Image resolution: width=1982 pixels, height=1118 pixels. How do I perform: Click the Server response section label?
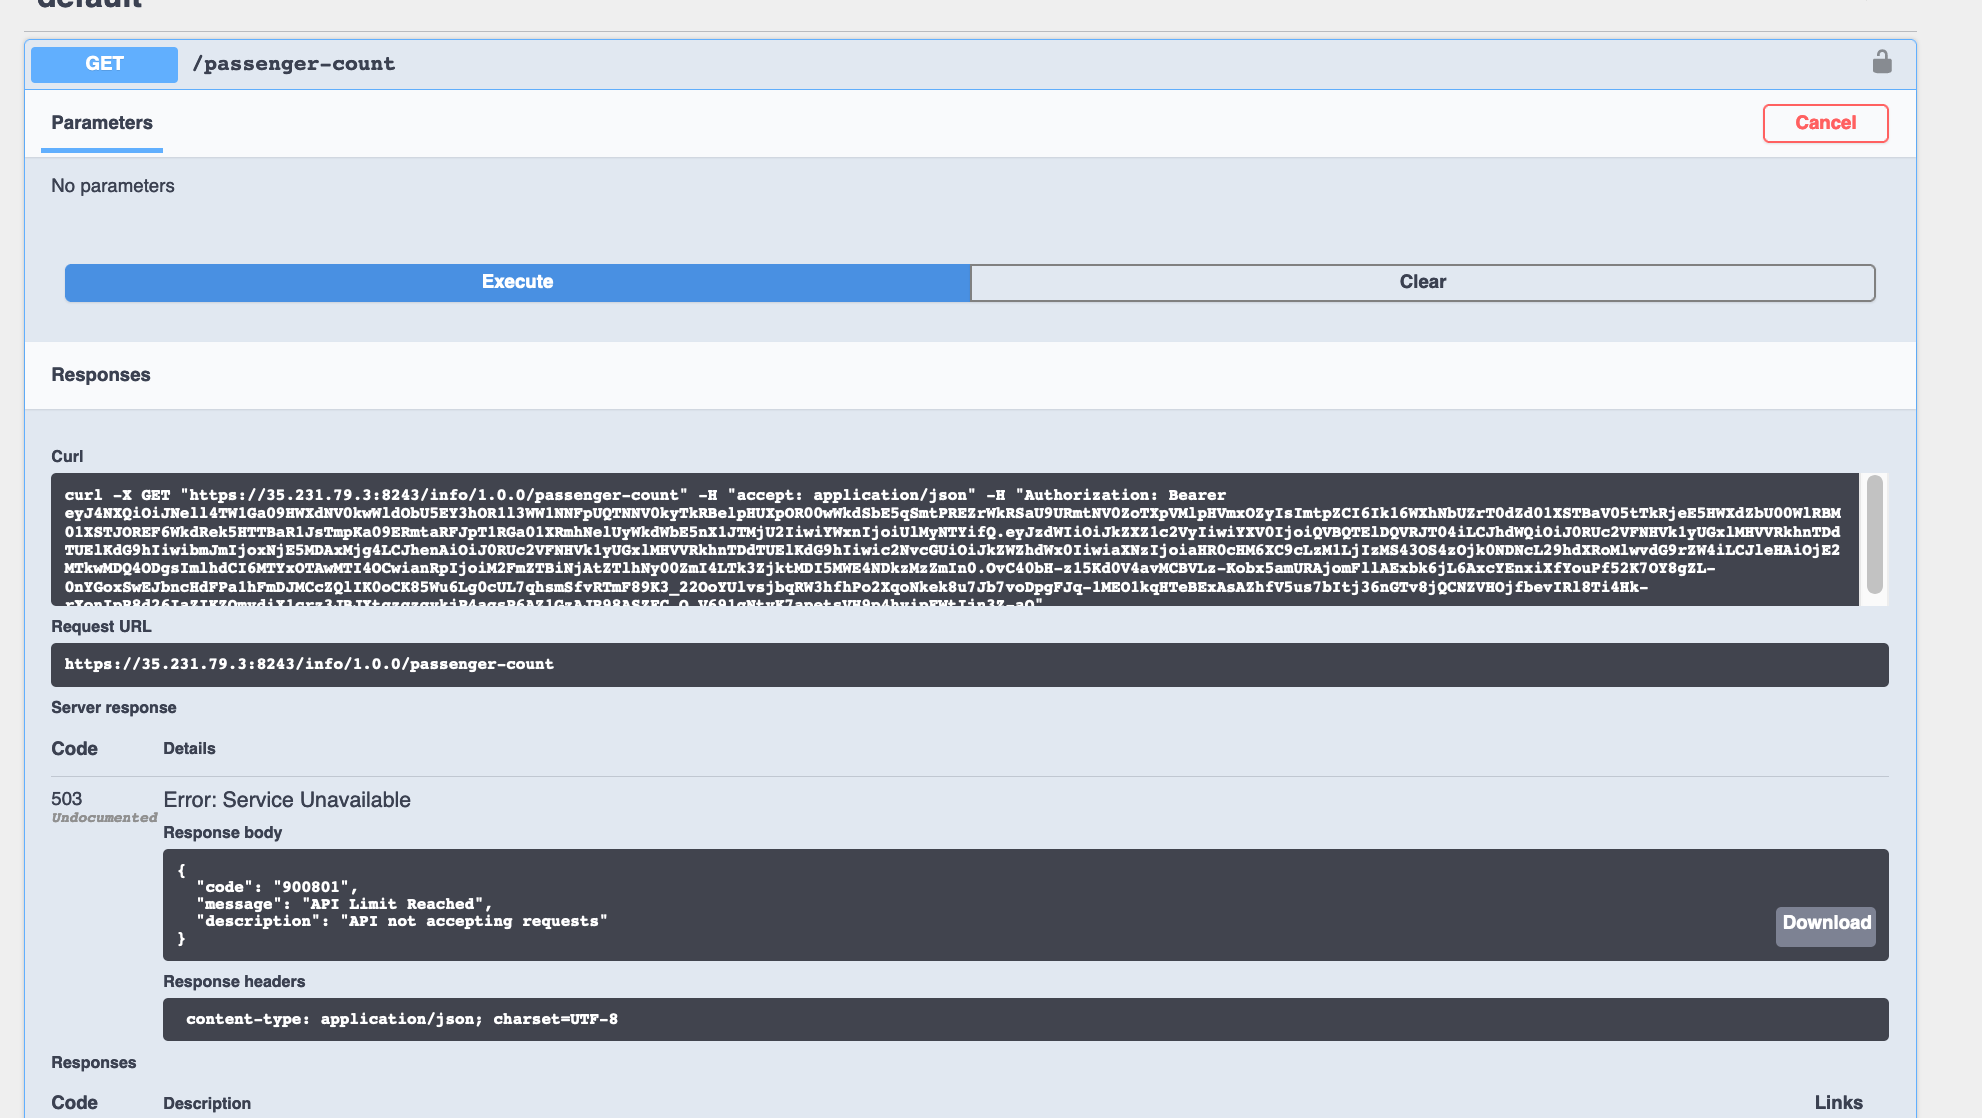point(114,707)
